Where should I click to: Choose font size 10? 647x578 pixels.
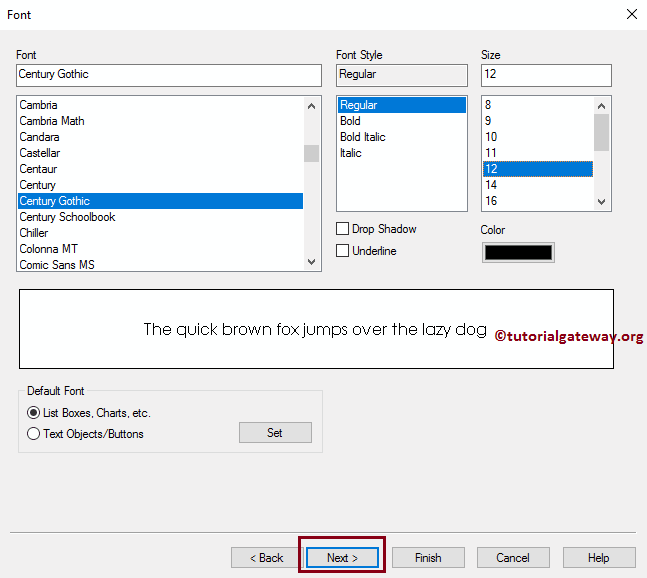tap(538, 137)
